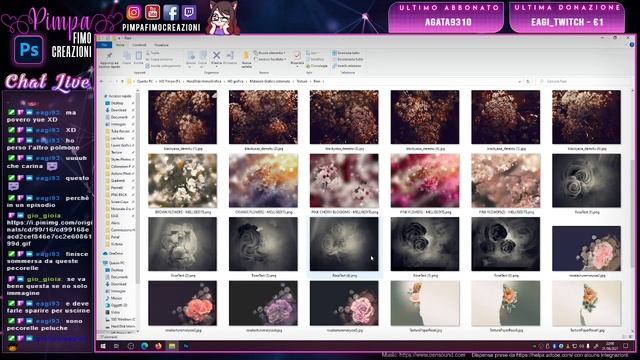The height and width of the screenshot is (360, 640).
Task: Expand the address bar history dropdown arrow
Action: [519, 82]
